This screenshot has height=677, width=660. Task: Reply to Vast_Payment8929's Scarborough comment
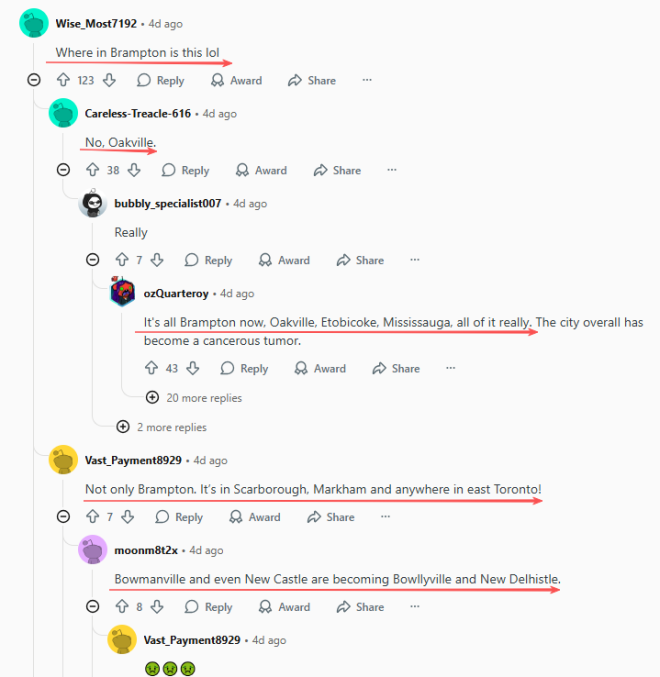click(x=179, y=517)
